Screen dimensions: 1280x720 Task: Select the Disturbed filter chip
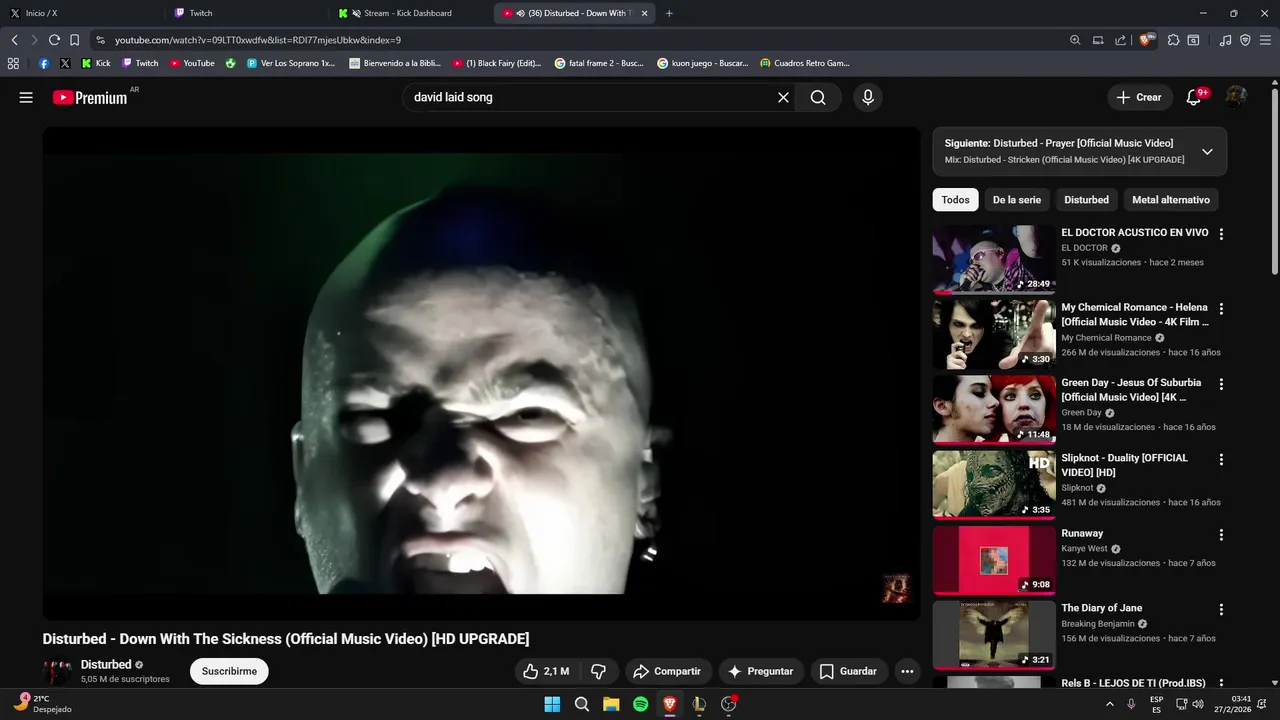pyautogui.click(x=1086, y=200)
